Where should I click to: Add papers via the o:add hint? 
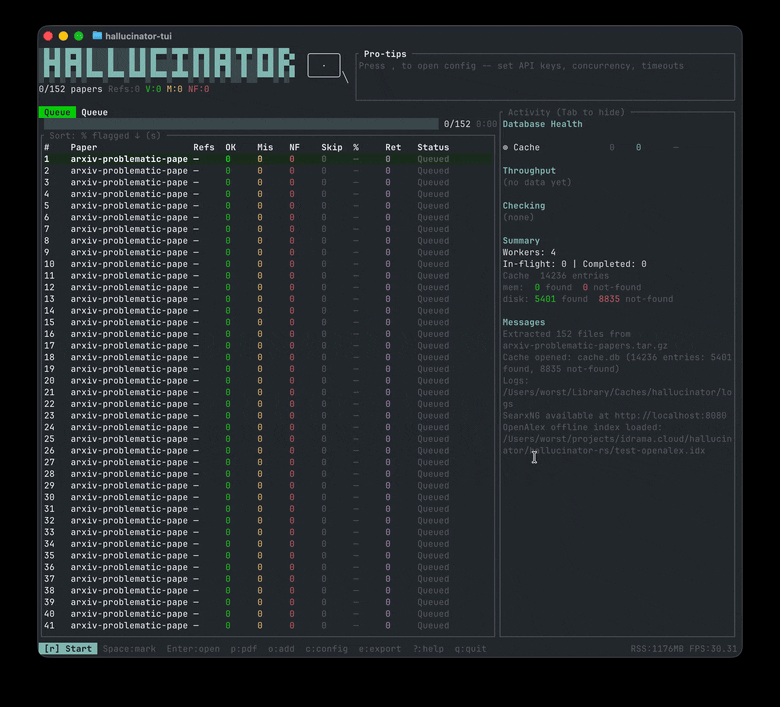[281, 649]
